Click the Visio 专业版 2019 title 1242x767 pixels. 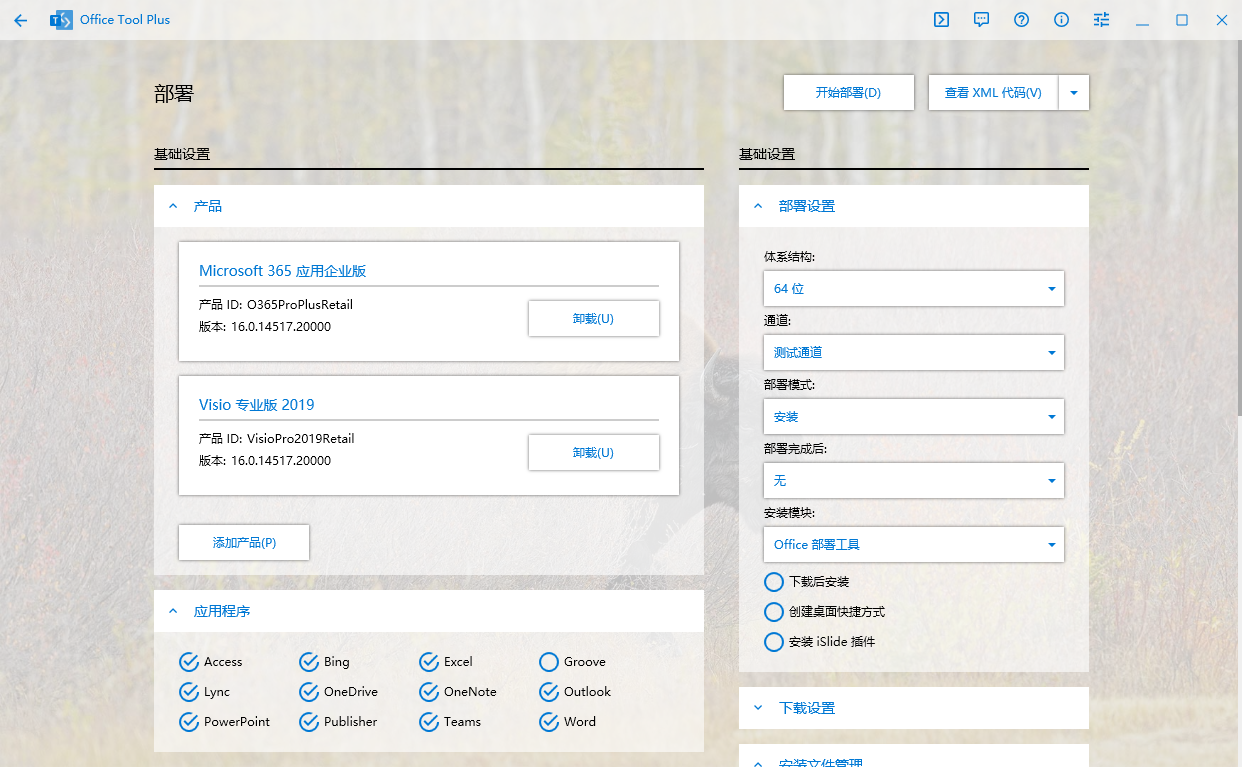click(256, 405)
